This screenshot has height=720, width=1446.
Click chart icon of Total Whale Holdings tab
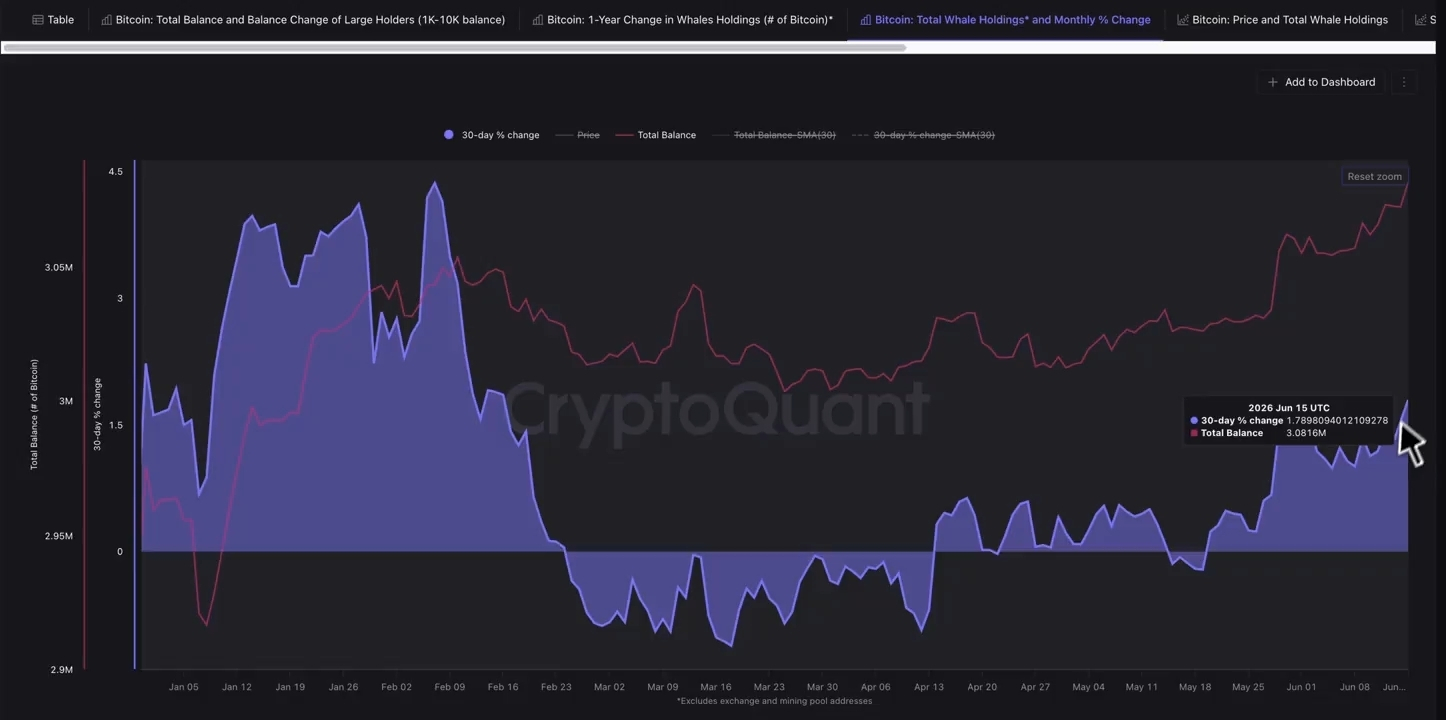click(866, 20)
